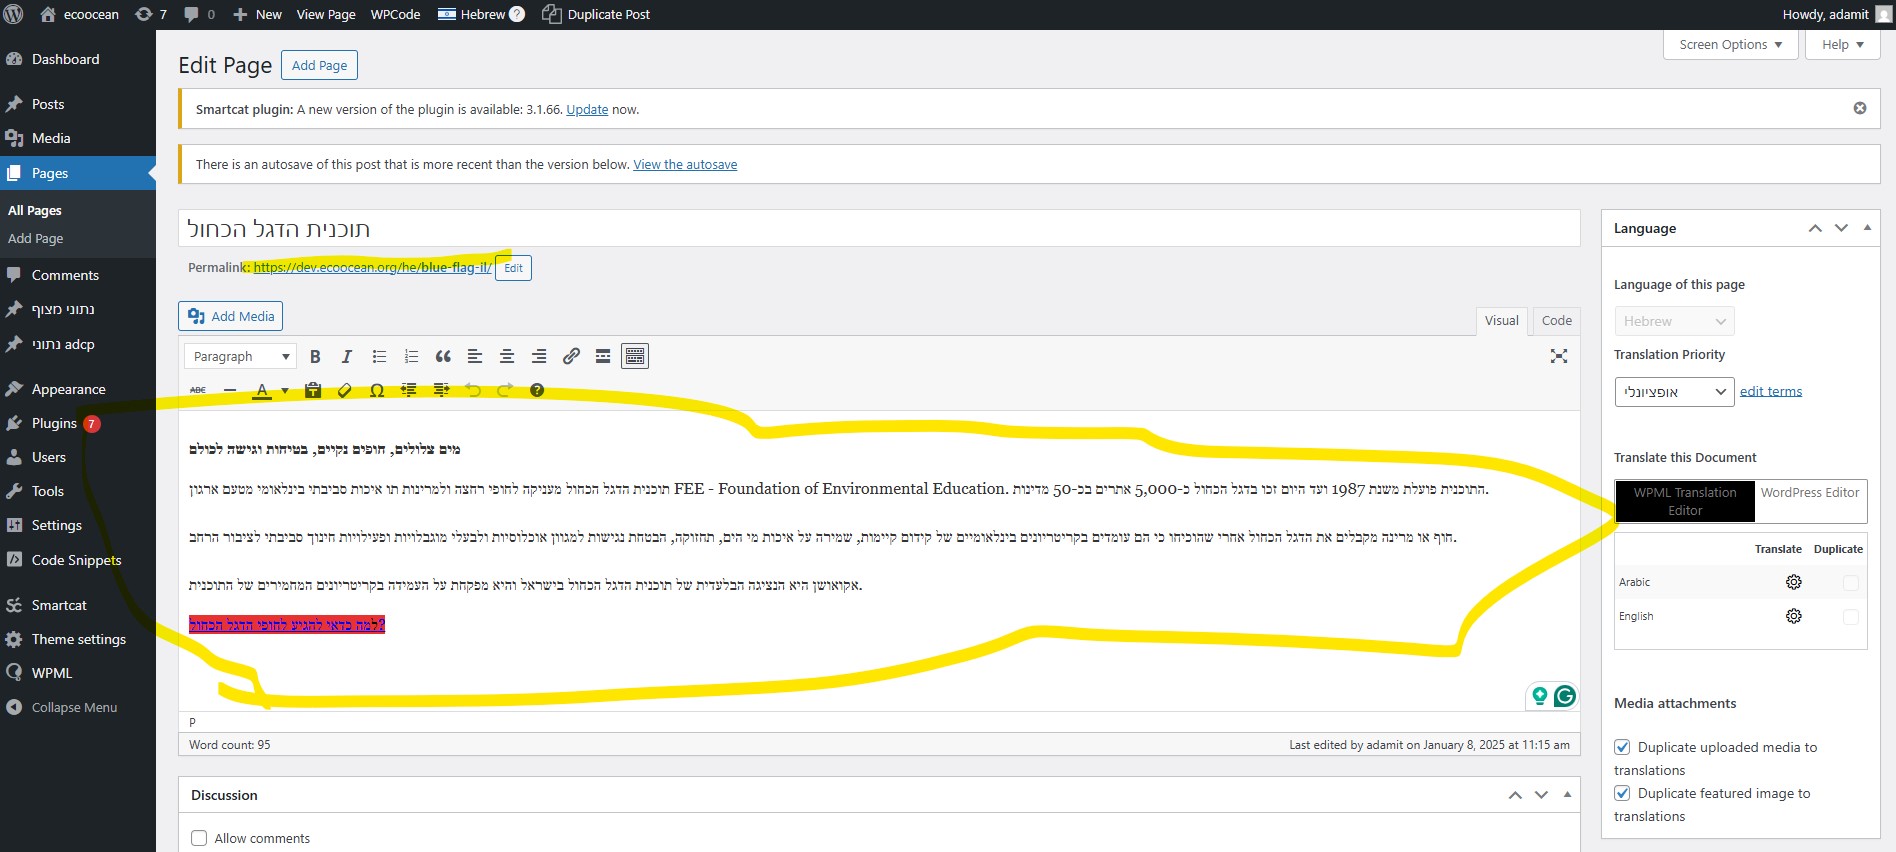Enable Allow comments checkbox

coord(199,838)
